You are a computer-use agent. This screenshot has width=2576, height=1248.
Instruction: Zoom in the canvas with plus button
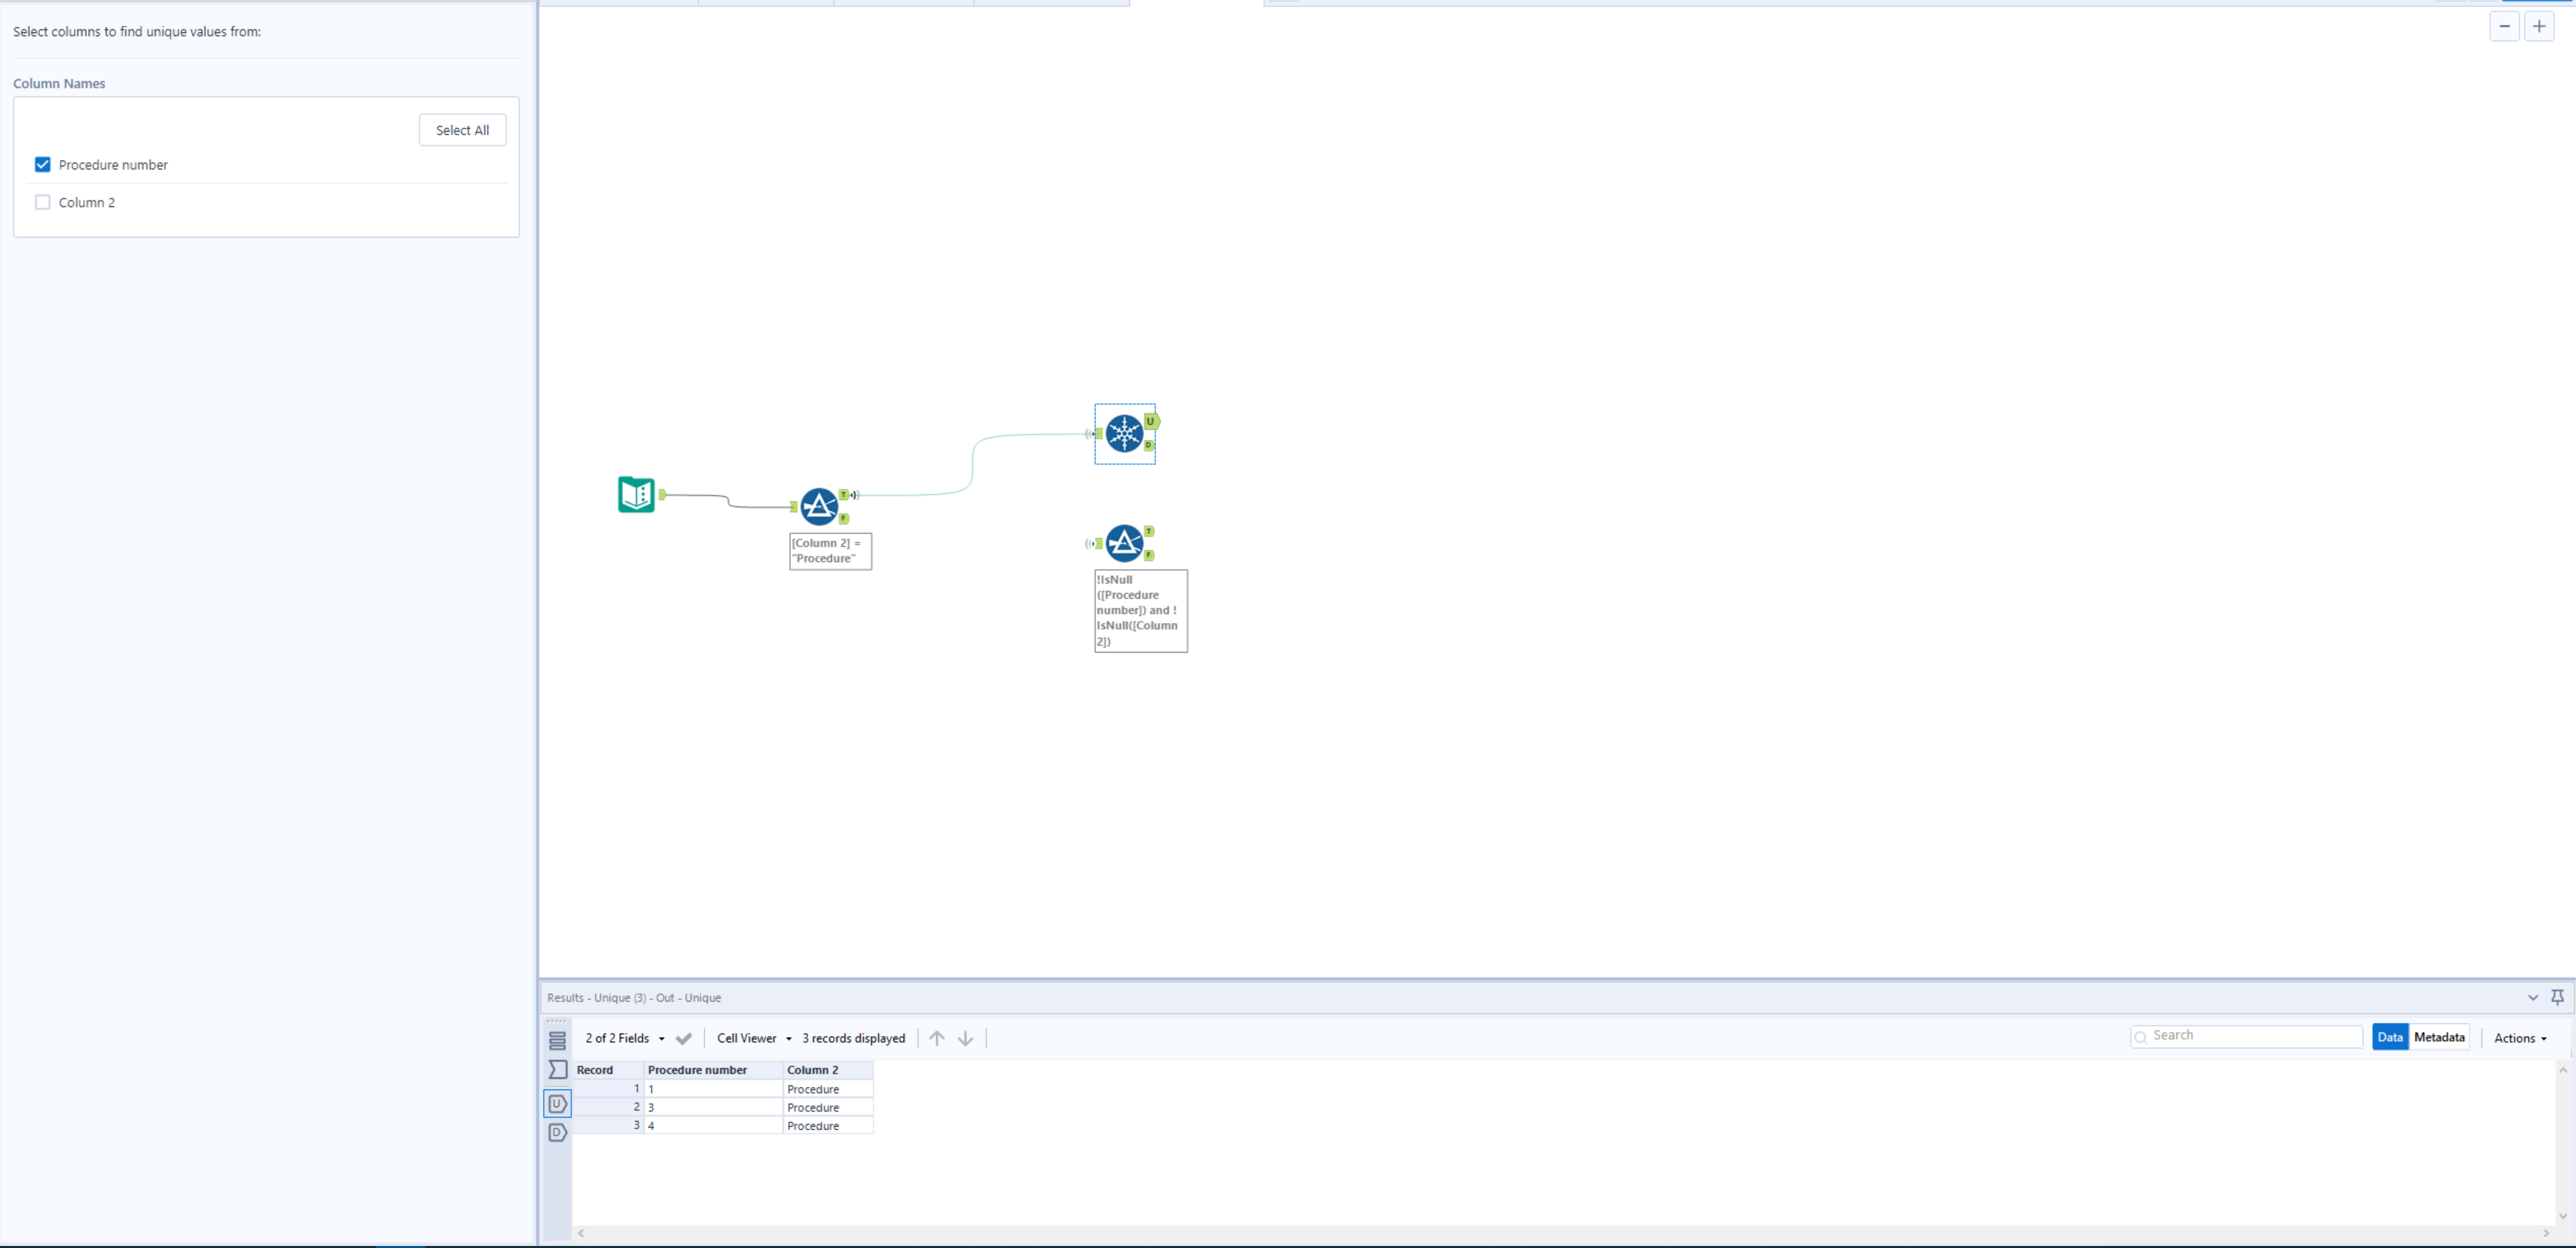[x=2539, y=27]
